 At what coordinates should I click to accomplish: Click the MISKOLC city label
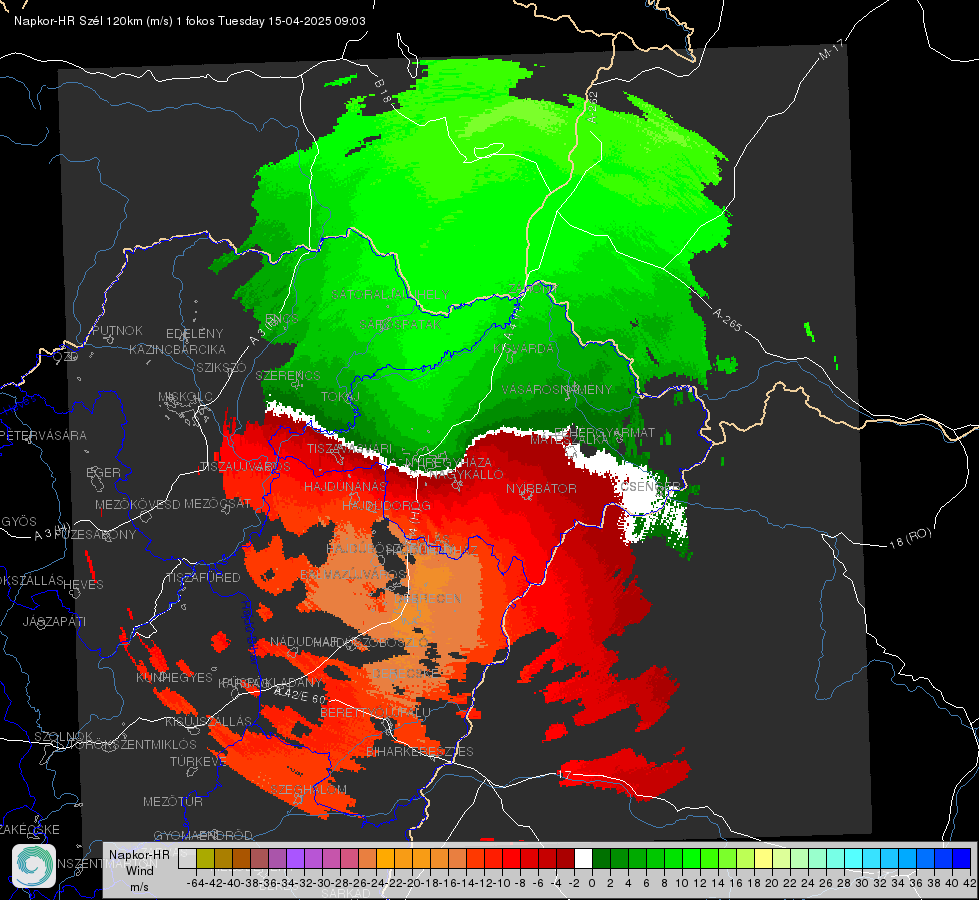pos(185,397)
